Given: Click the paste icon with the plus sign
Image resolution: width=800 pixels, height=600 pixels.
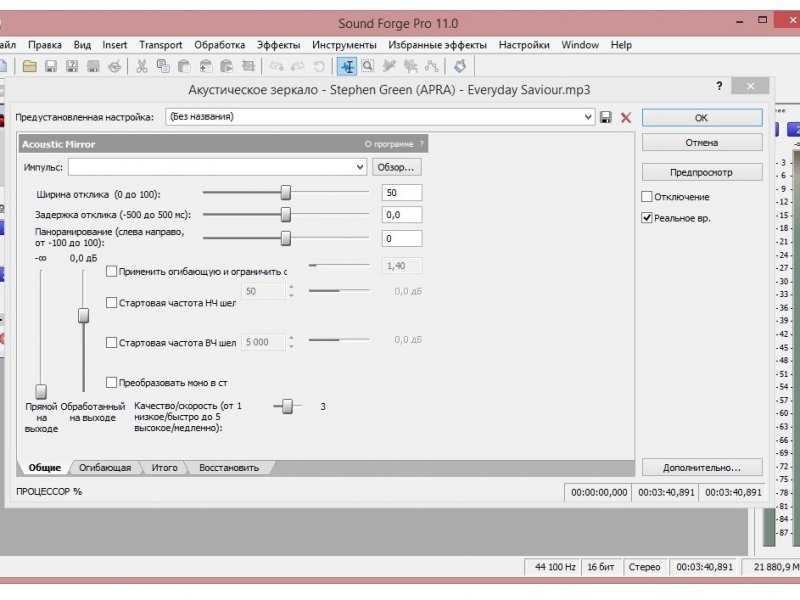Looking at the screenshot, I should [x=206, y=66].
